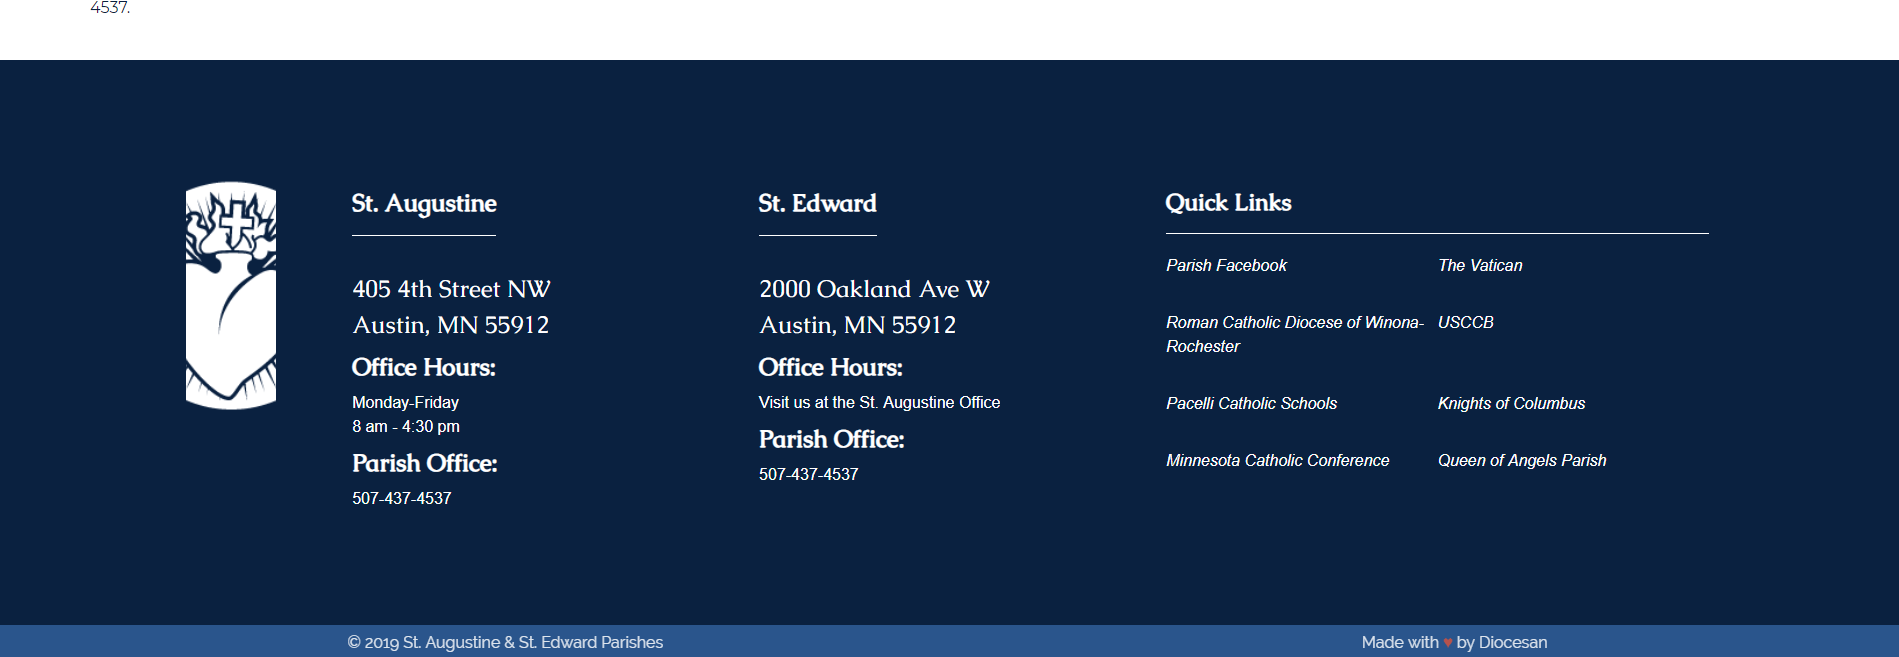This screenshot has width=1899, height=657.
Task: Go to the USCCB link
Action: (x=1465, y=322)
